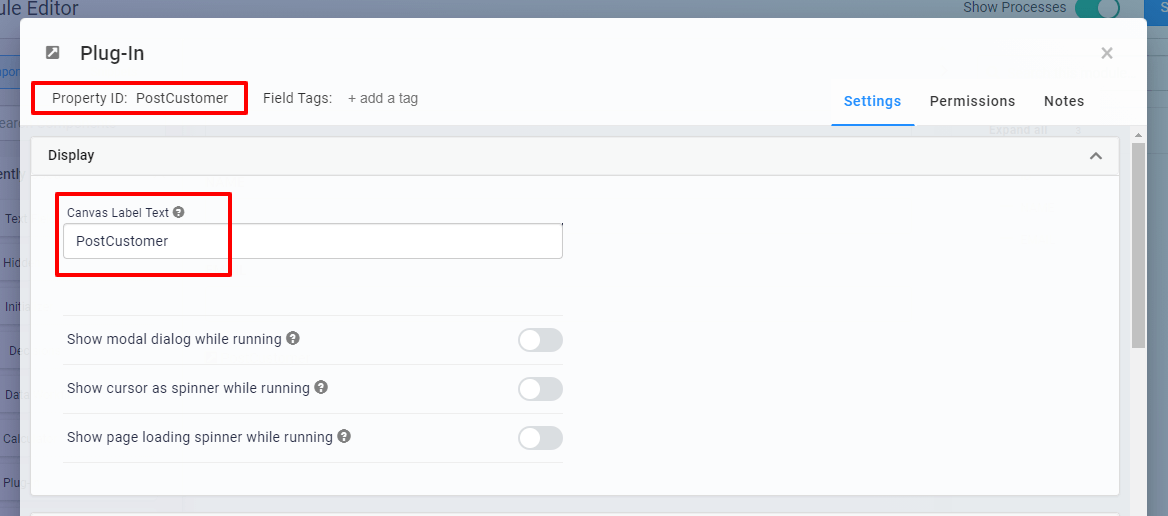Enable Show page loading spinner while running
The image size is (1168, 516).
pos(540,438)
